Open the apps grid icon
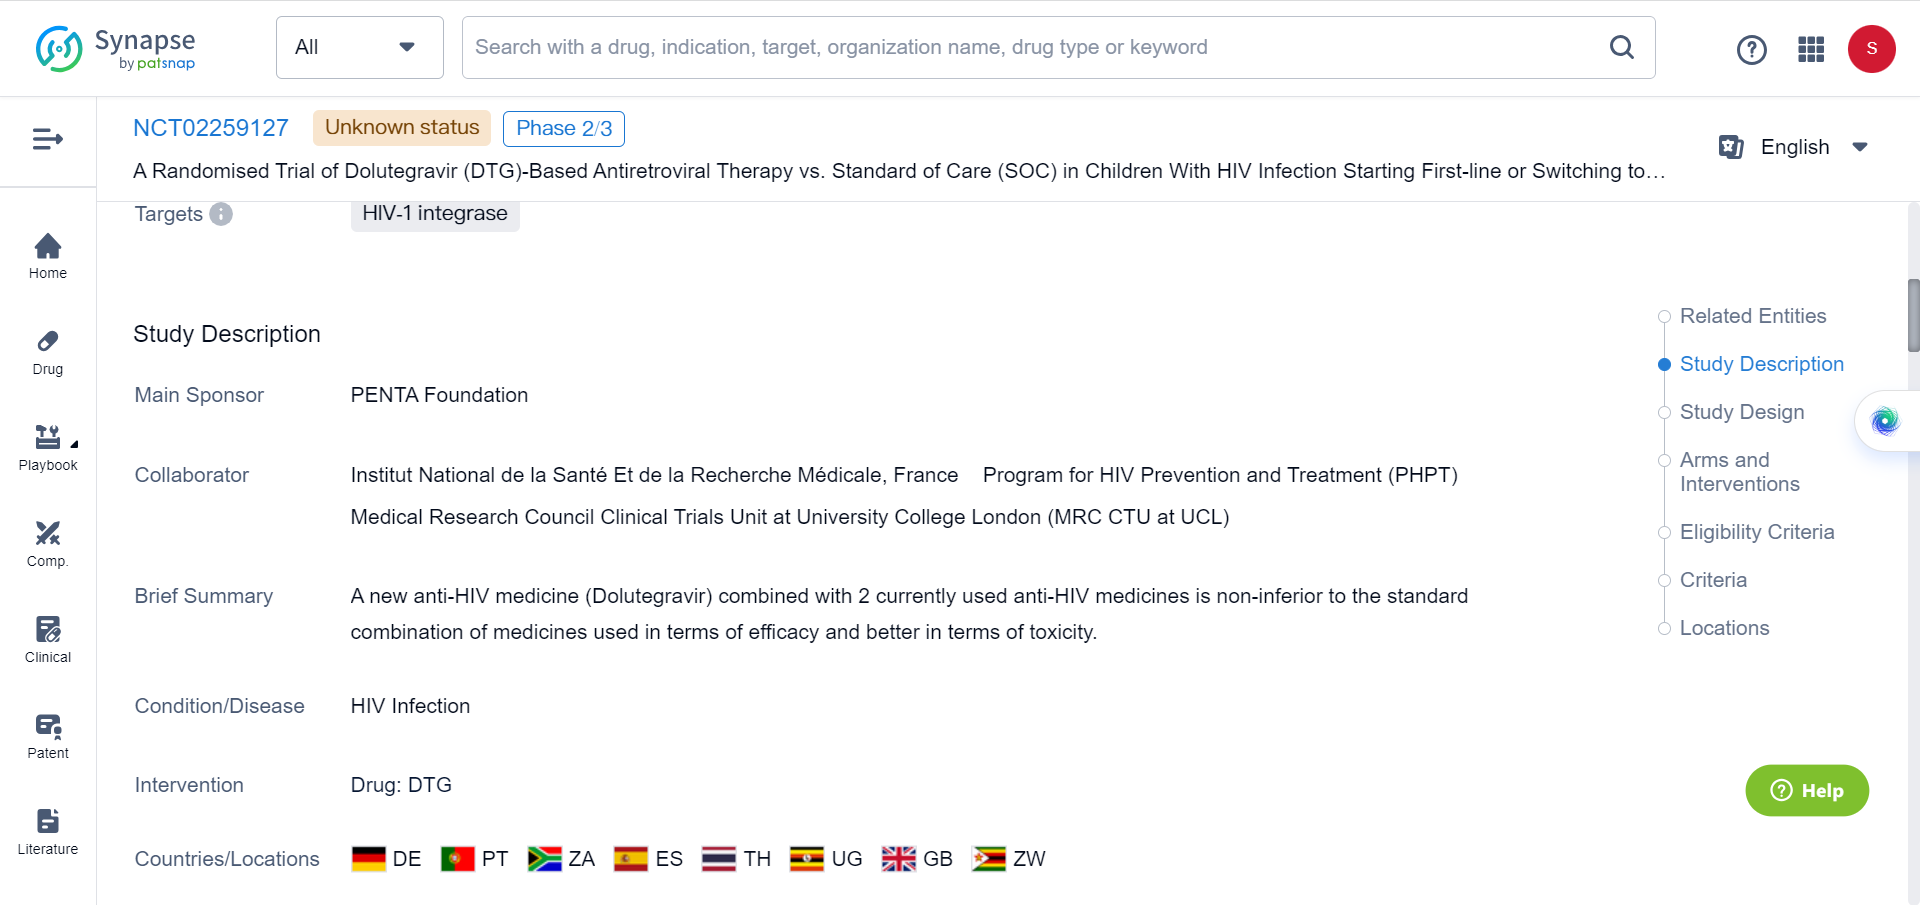Image resolution: width=1920 pixels, height=905 pixels. click(1811, 49)
